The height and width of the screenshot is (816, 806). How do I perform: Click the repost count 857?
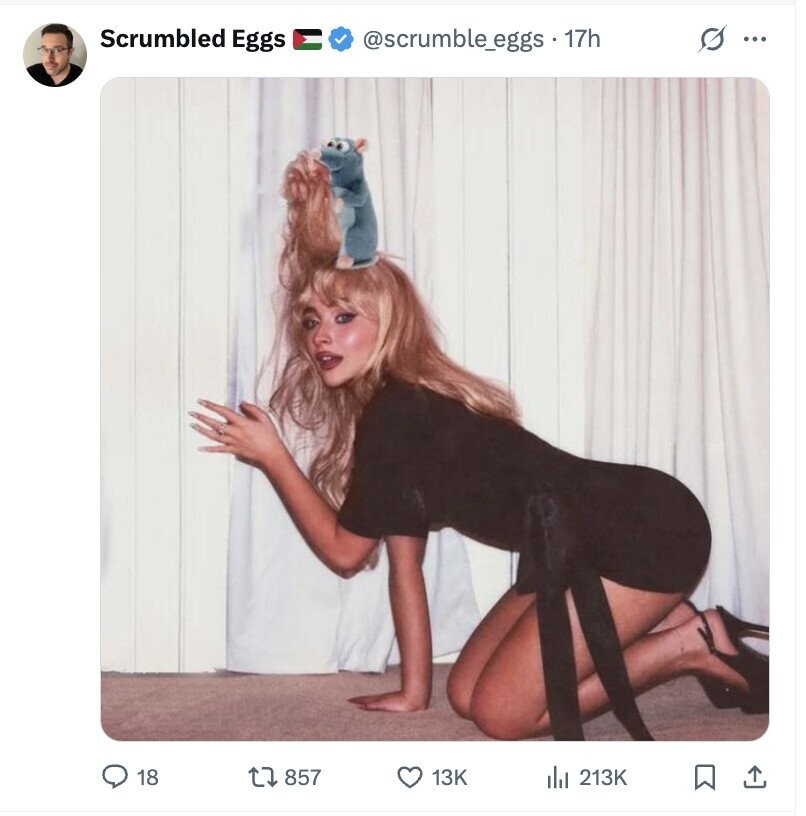(302, 777)
